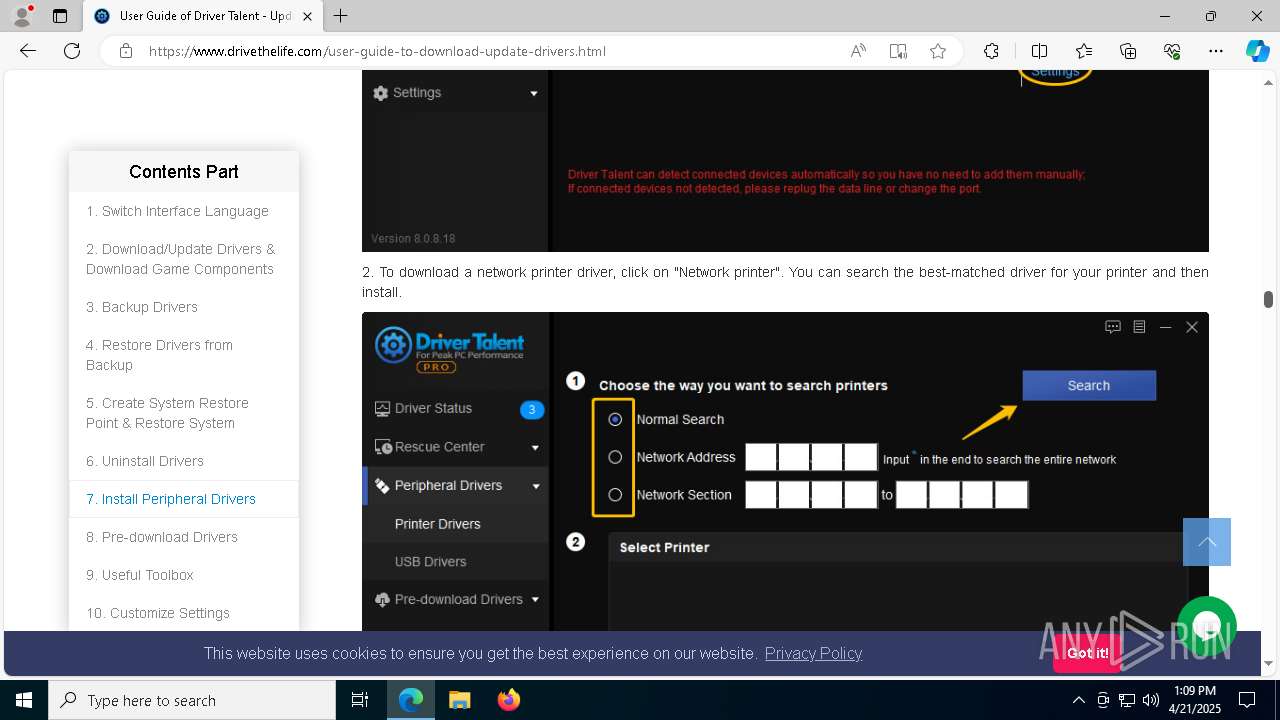Click the green chat bubble icon
This screenshot has width=1280, height=720.
pos(1207,625)
